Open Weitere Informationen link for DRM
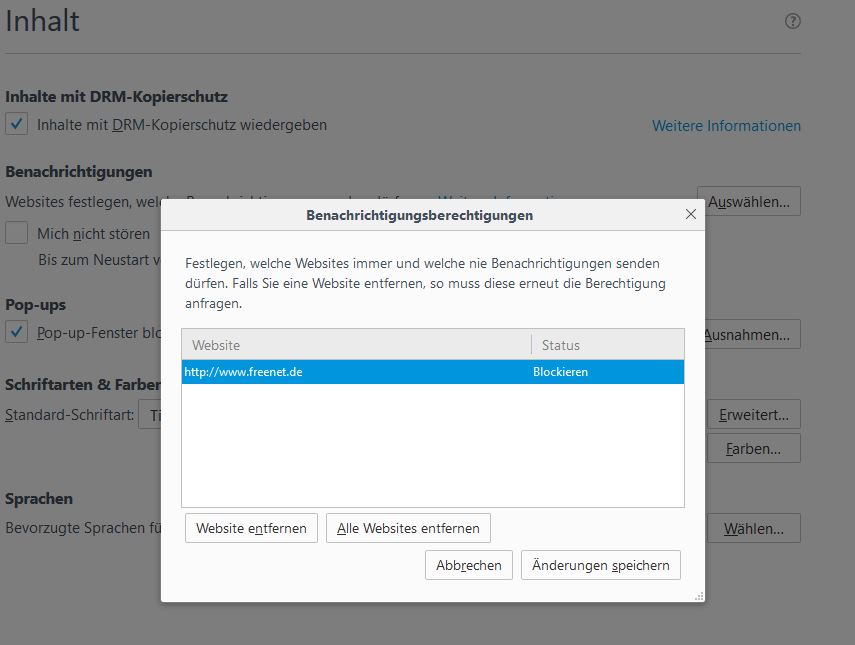 coord(726,126)
